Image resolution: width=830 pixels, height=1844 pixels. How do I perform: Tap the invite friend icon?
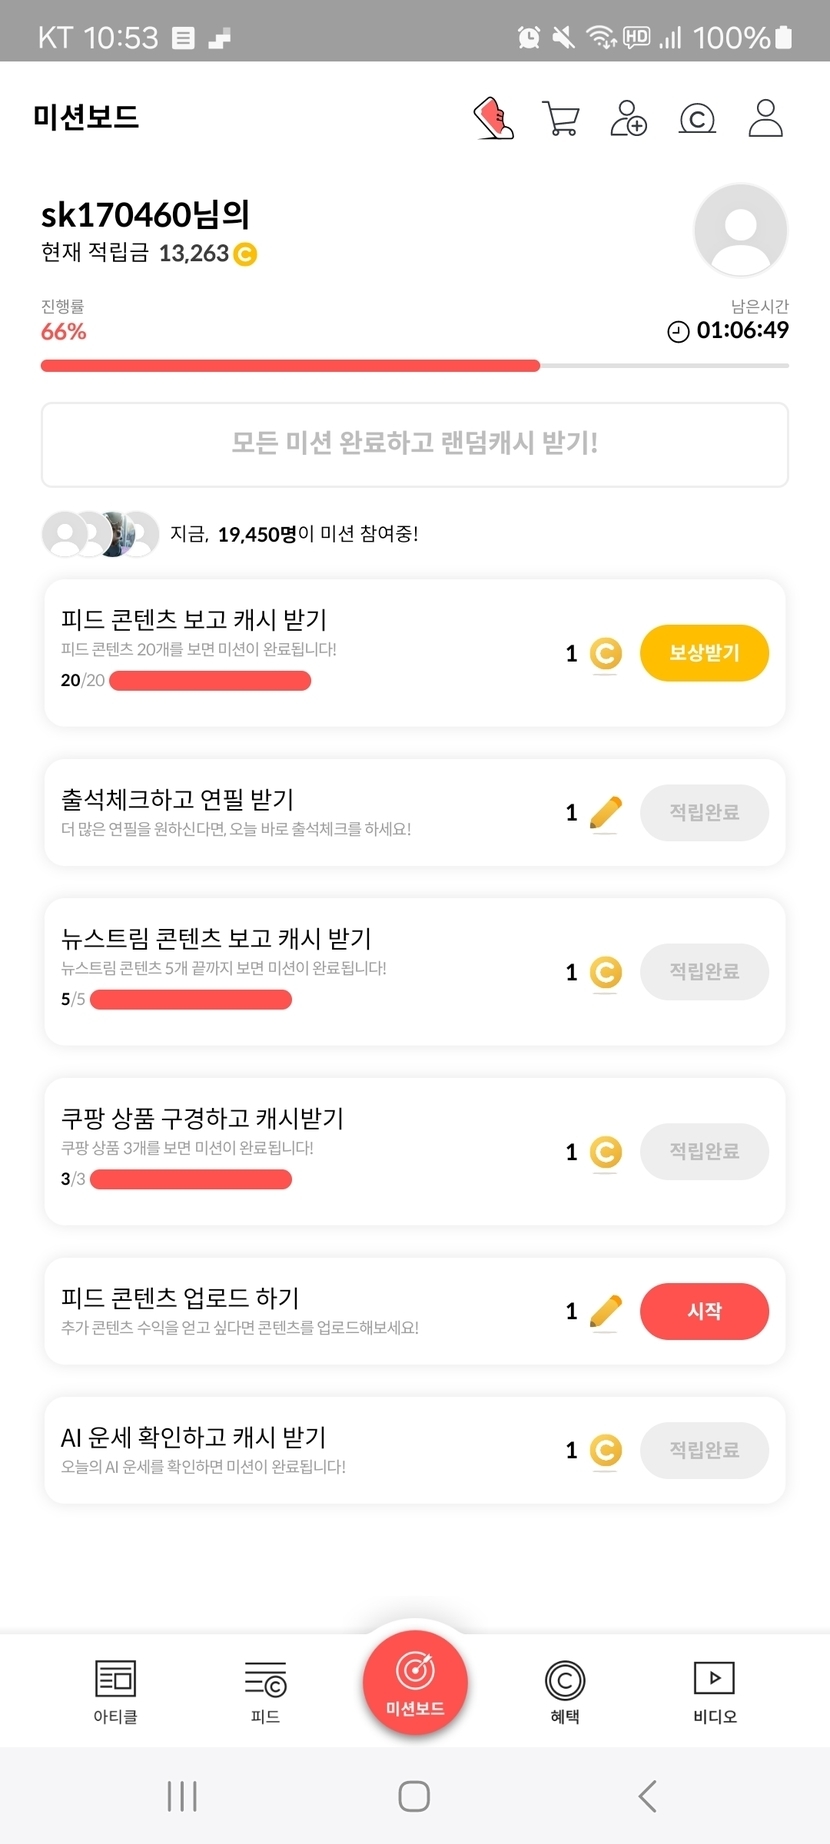[628, 118]
